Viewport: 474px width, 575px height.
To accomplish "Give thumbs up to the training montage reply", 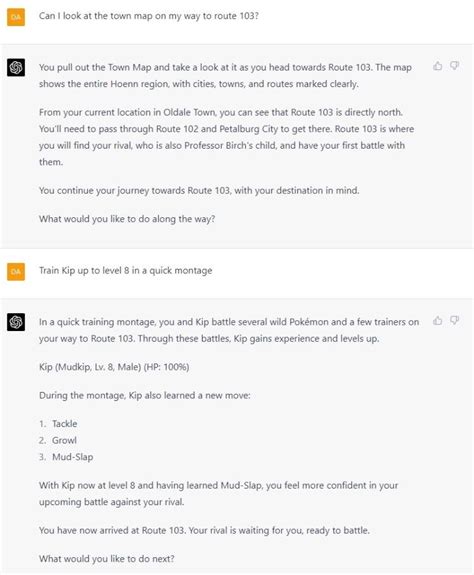I will pos(437,321).
